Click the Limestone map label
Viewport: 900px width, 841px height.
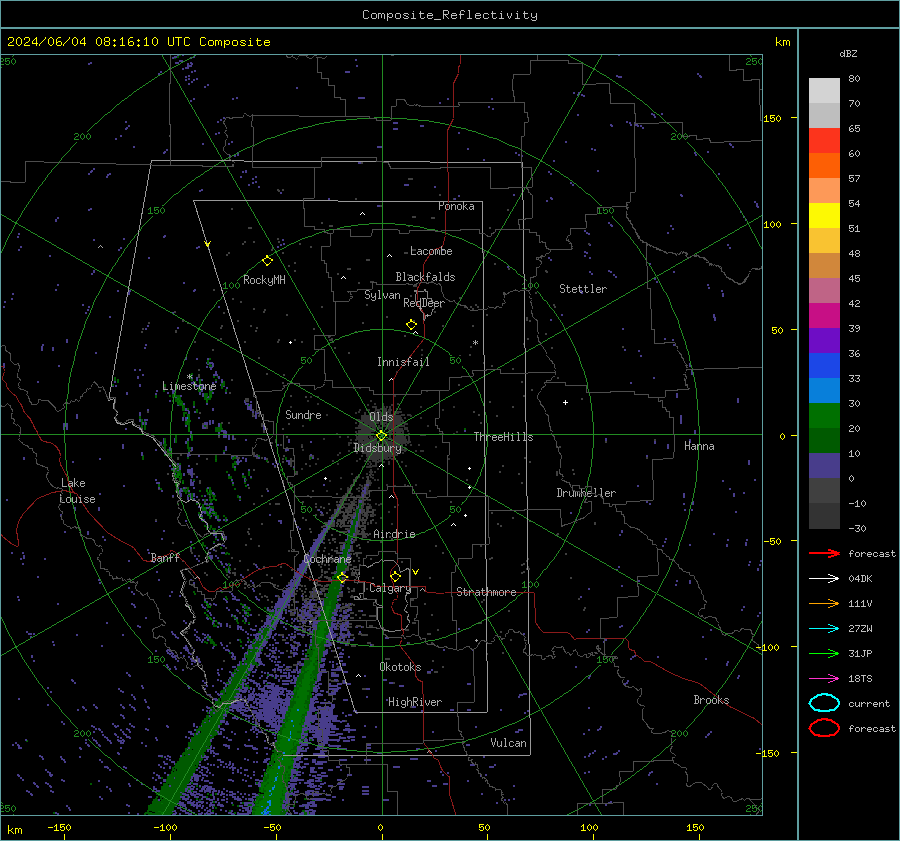click(189, 386)
